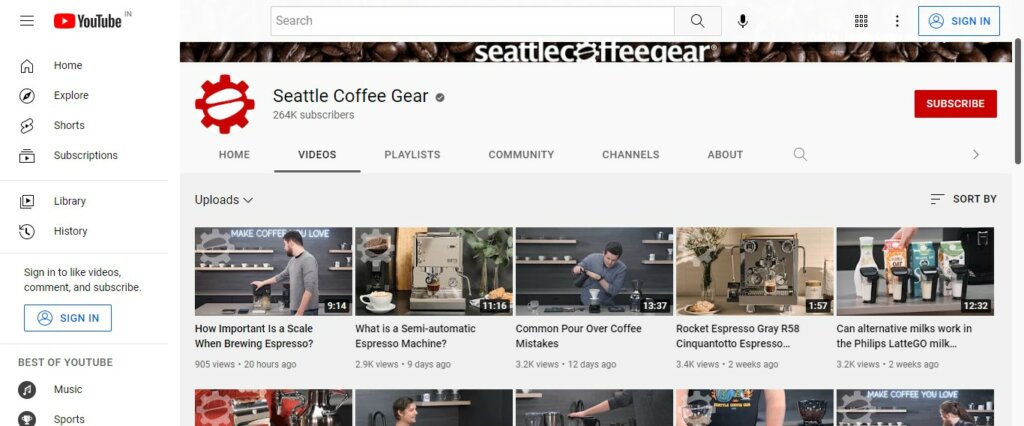Click the Music sidebar icon
This screenshot has height=426, width=1024.
(x=27, y=390)
